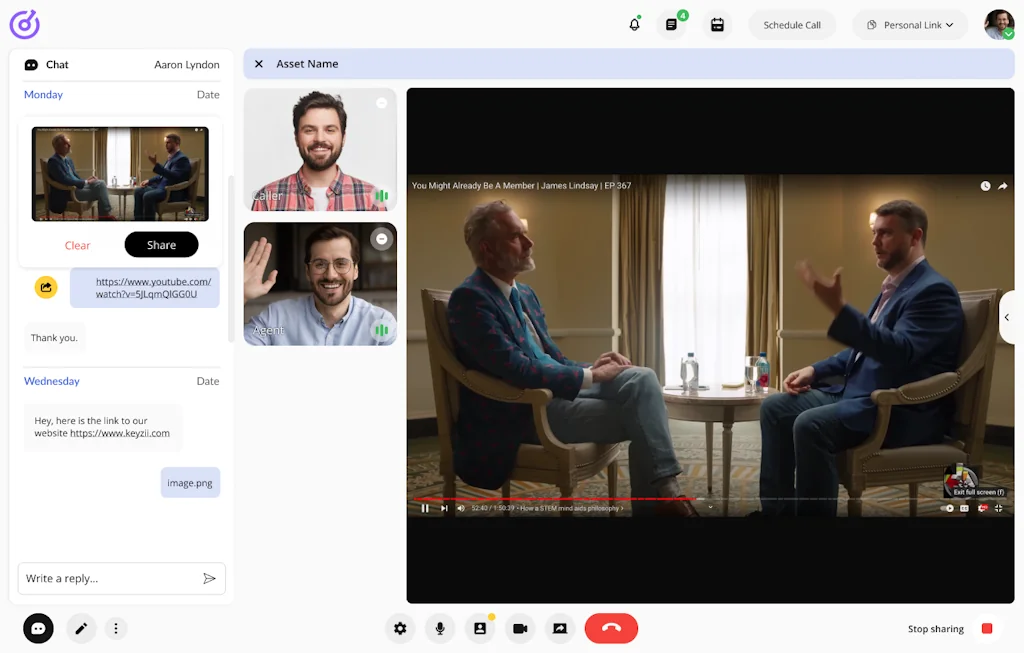Toggle the camera video off
Screen dimensions: 1024x653
pos(520,628)
